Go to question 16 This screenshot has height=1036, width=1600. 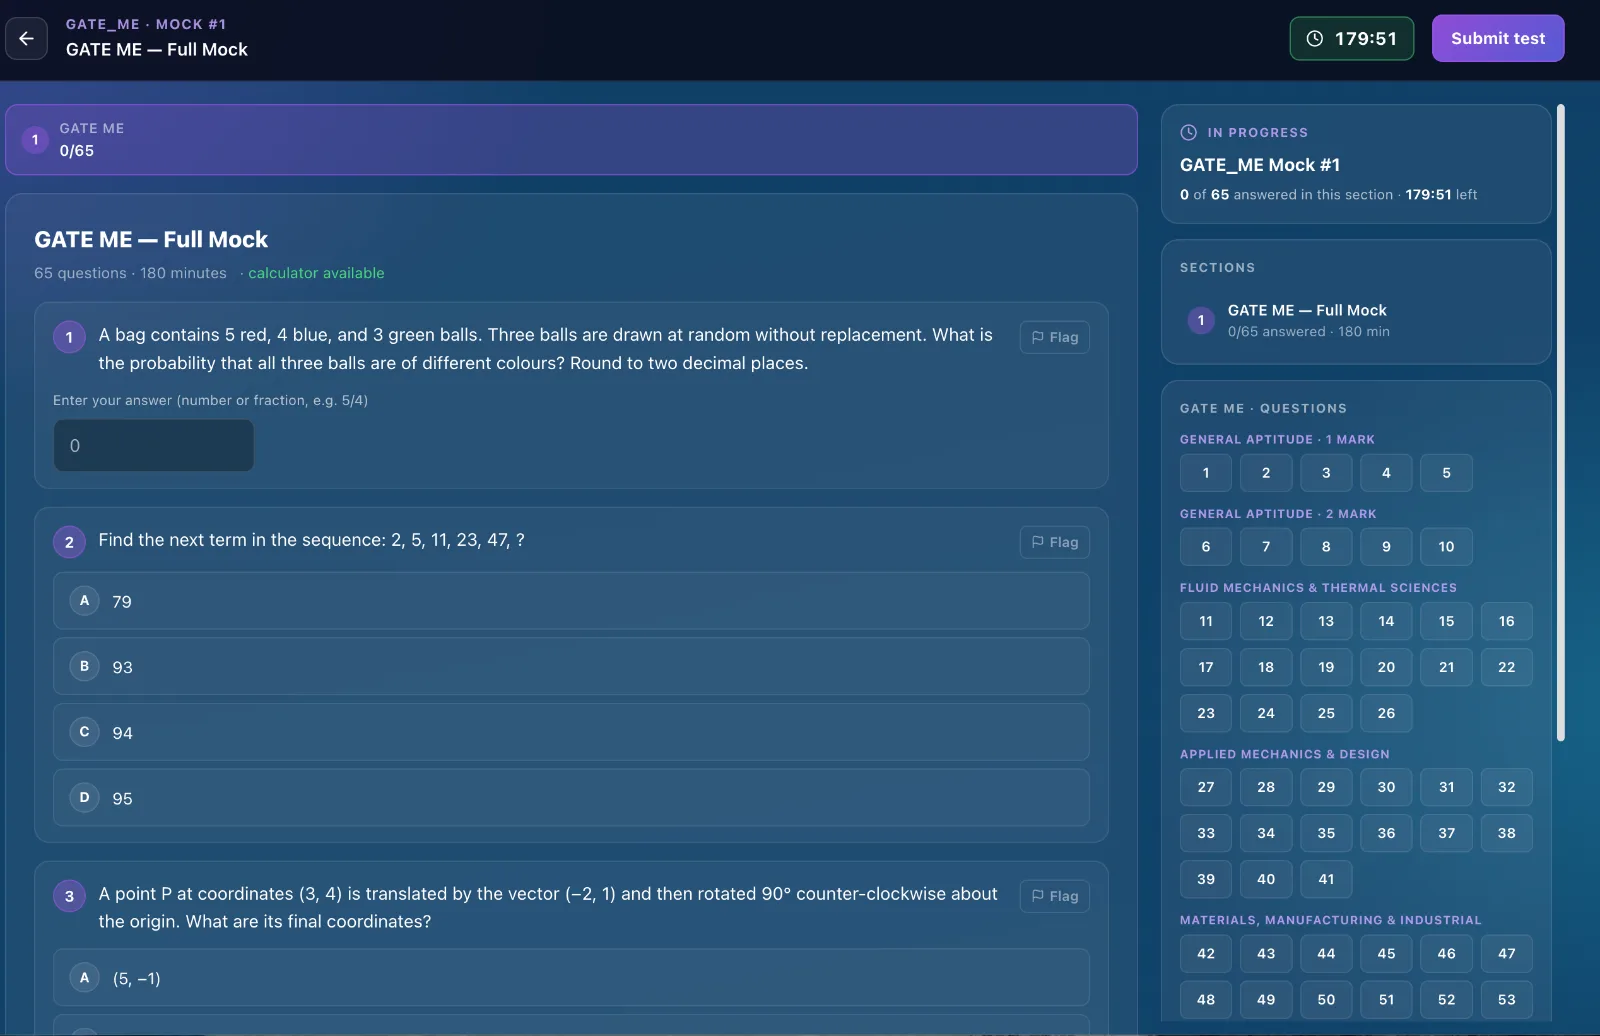point(1506,621)
